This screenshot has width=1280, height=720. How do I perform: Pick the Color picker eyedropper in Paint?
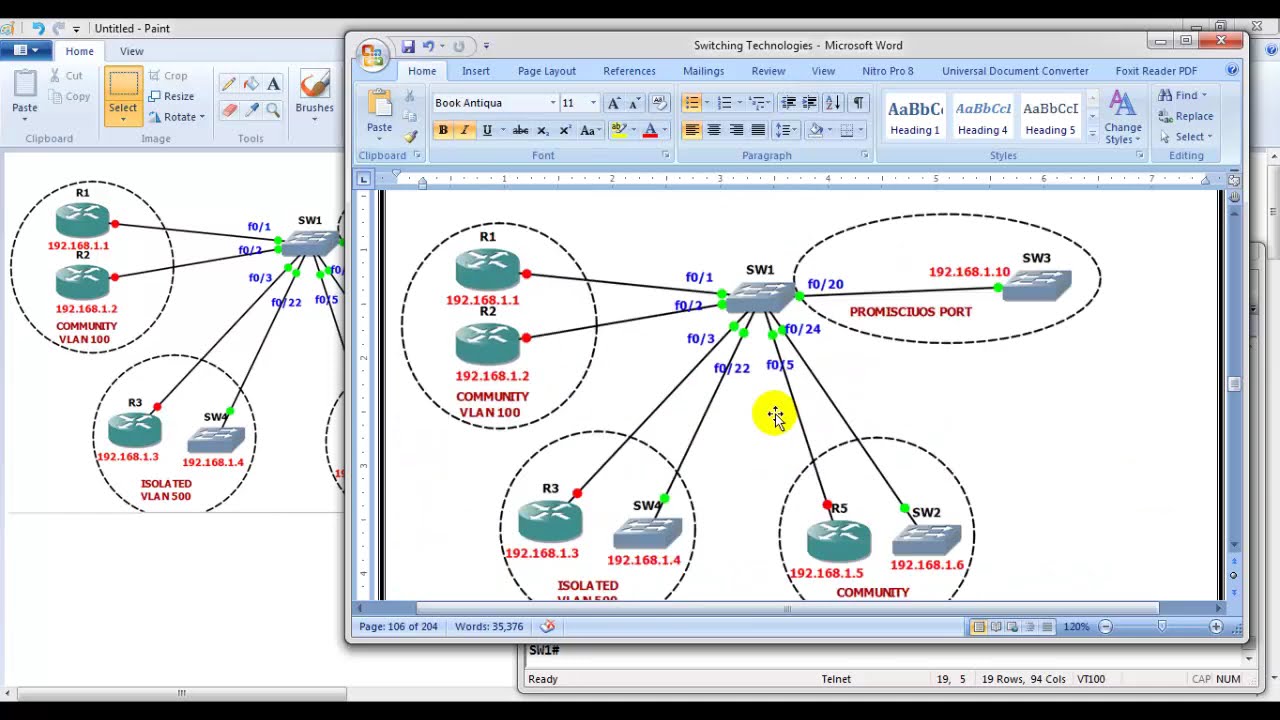[x=251, y=110]
